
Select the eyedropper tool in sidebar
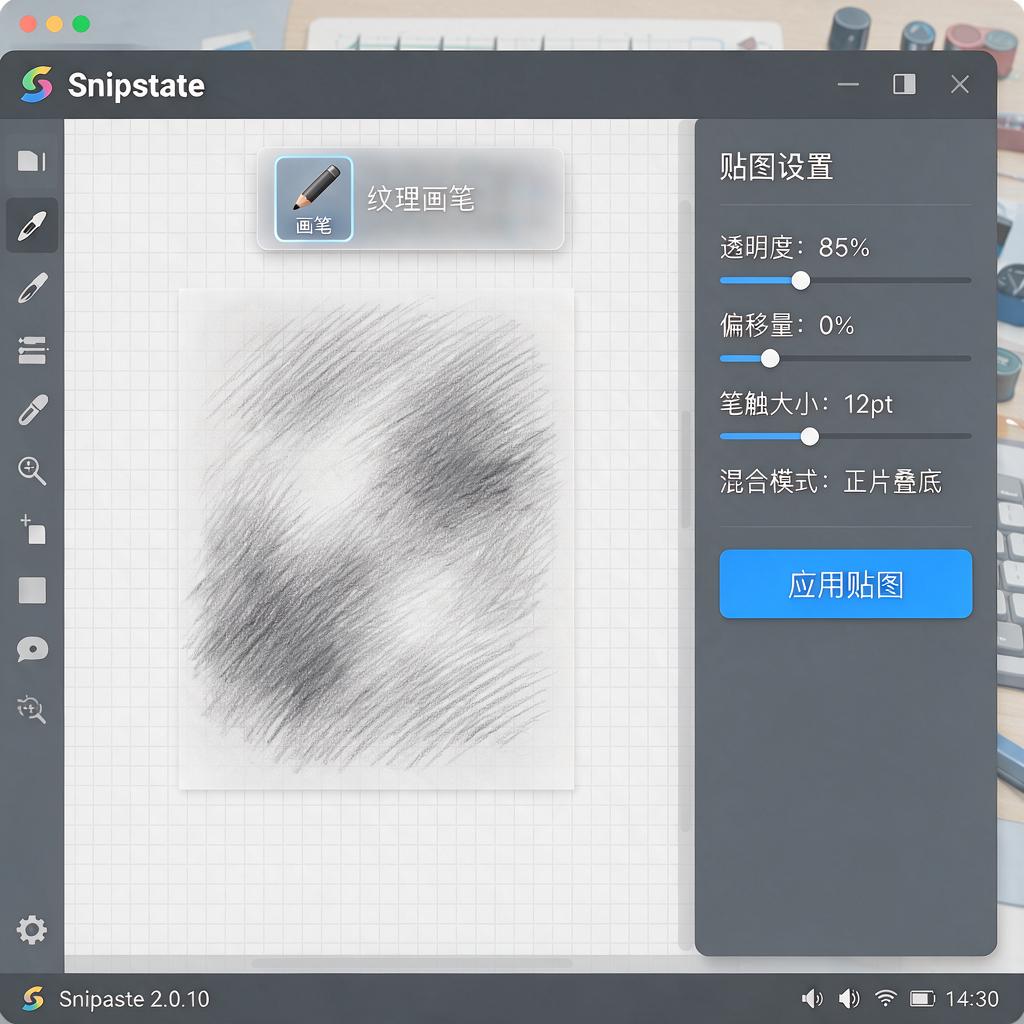[32, 410]
